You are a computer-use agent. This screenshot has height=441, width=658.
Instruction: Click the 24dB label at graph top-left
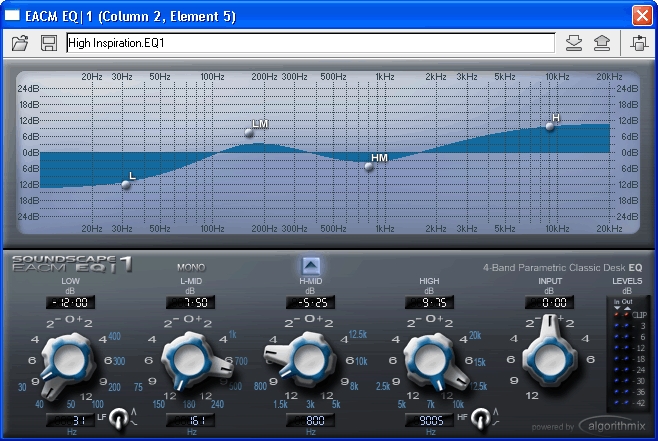point(28,89)
